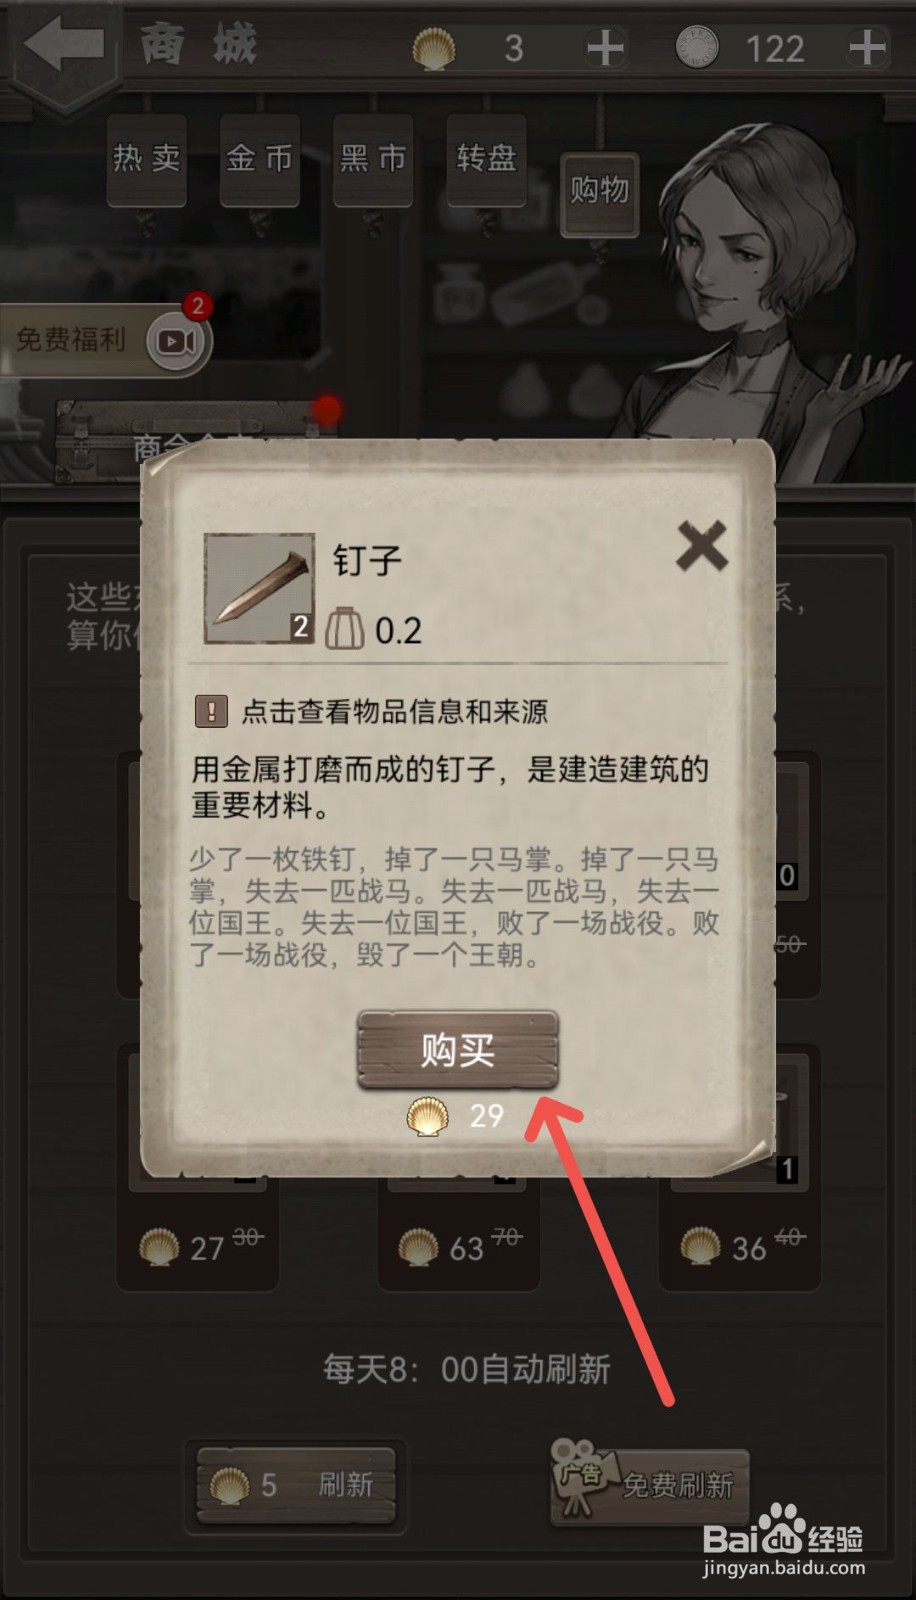Tap the 广告 免费刷新 button
The height and width of the screenshot is (1600, 916).
650,1485
